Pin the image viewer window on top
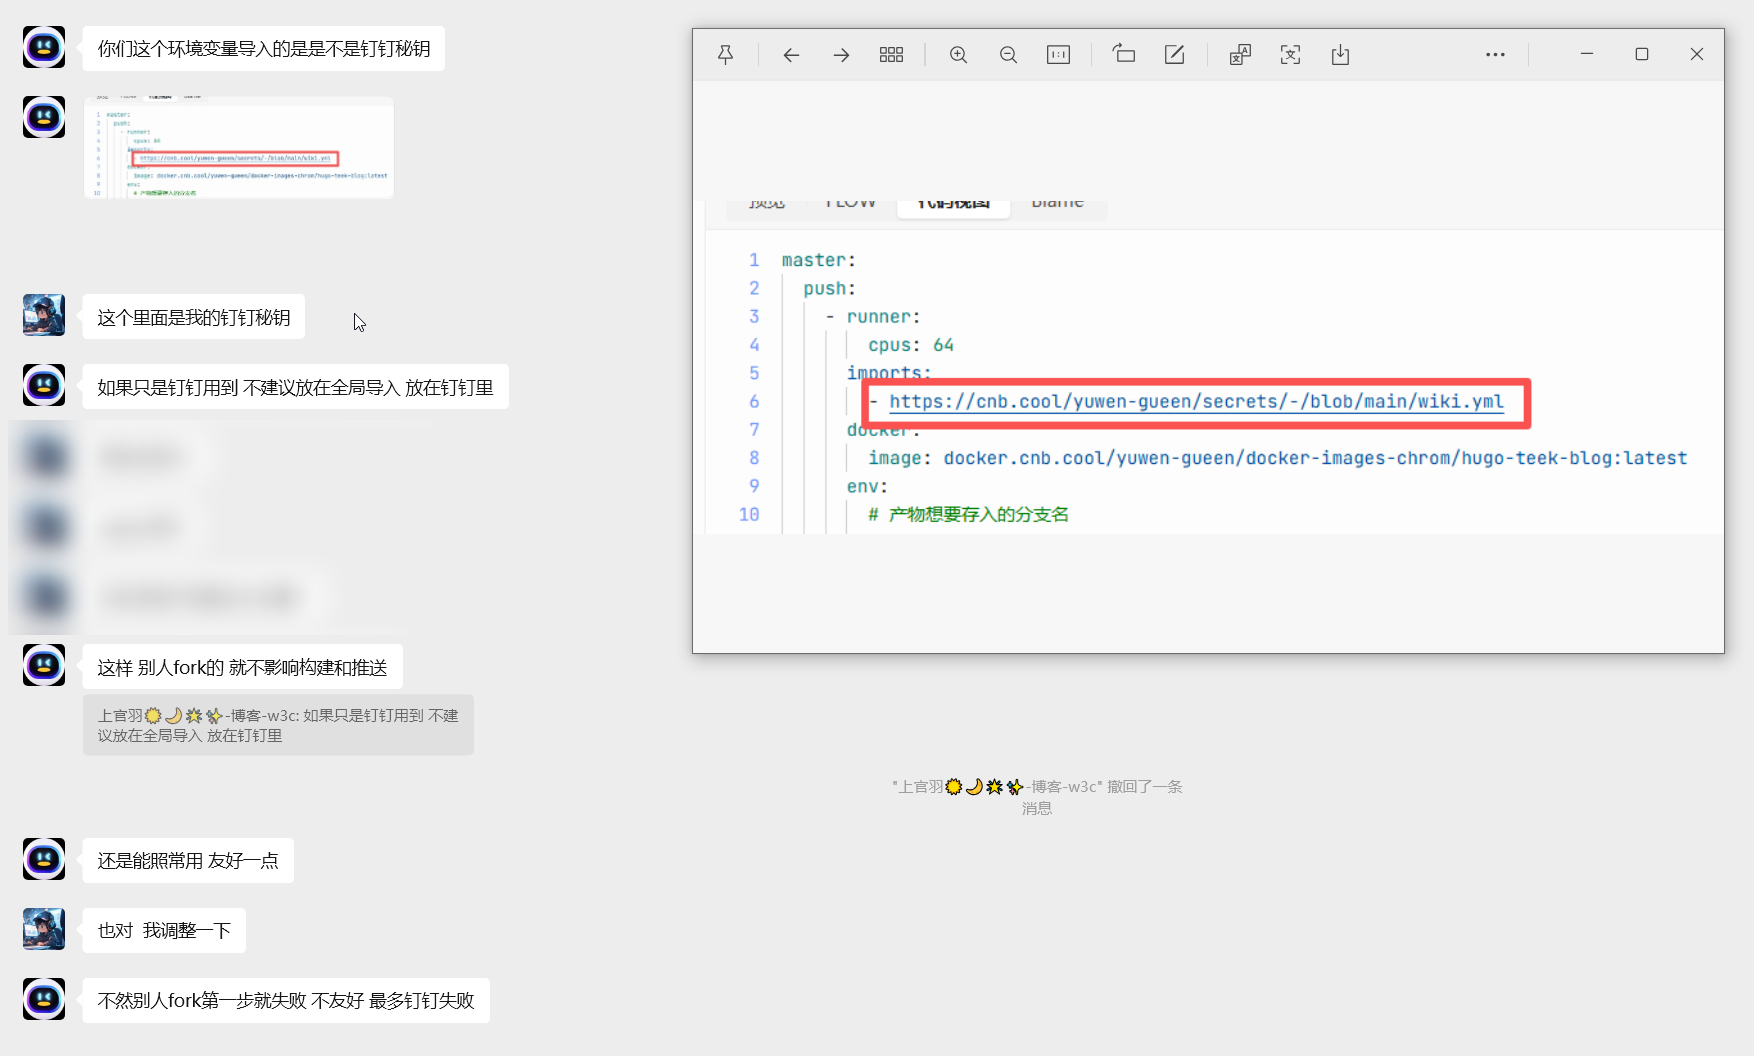 click(726, 55)
